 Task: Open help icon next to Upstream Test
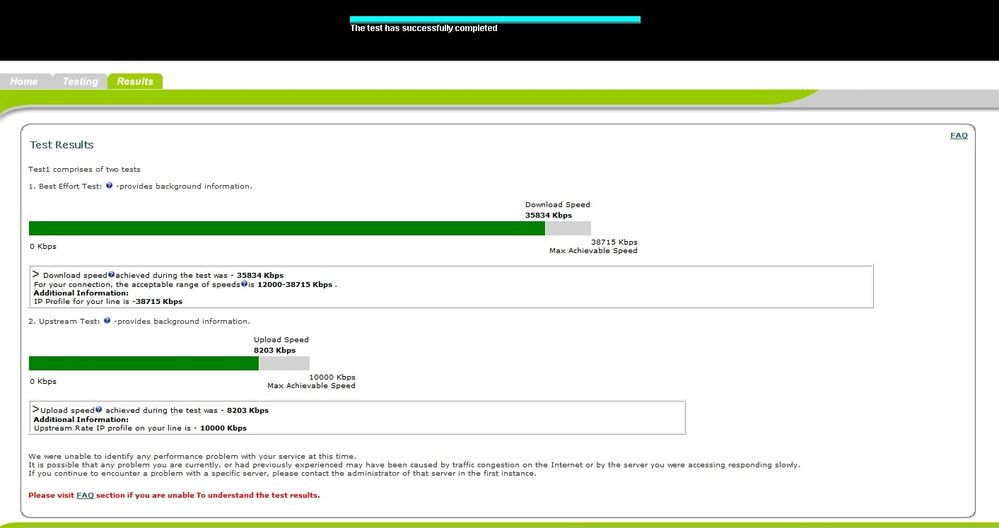pyautogui.click(x=107, y=321)
